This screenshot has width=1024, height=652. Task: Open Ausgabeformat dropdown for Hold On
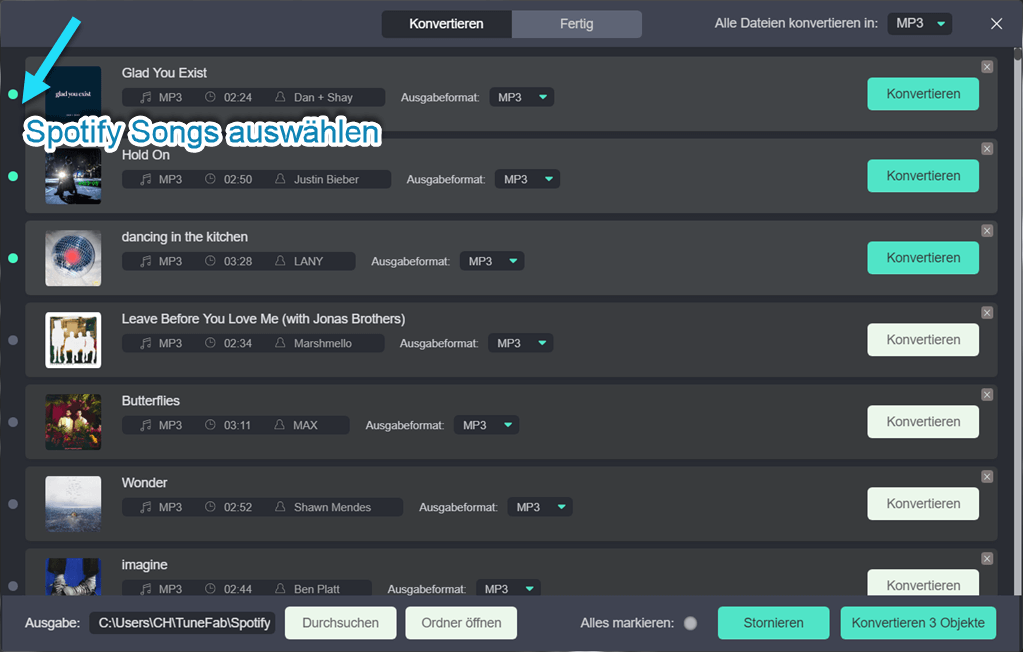click(x=528, y=179)
